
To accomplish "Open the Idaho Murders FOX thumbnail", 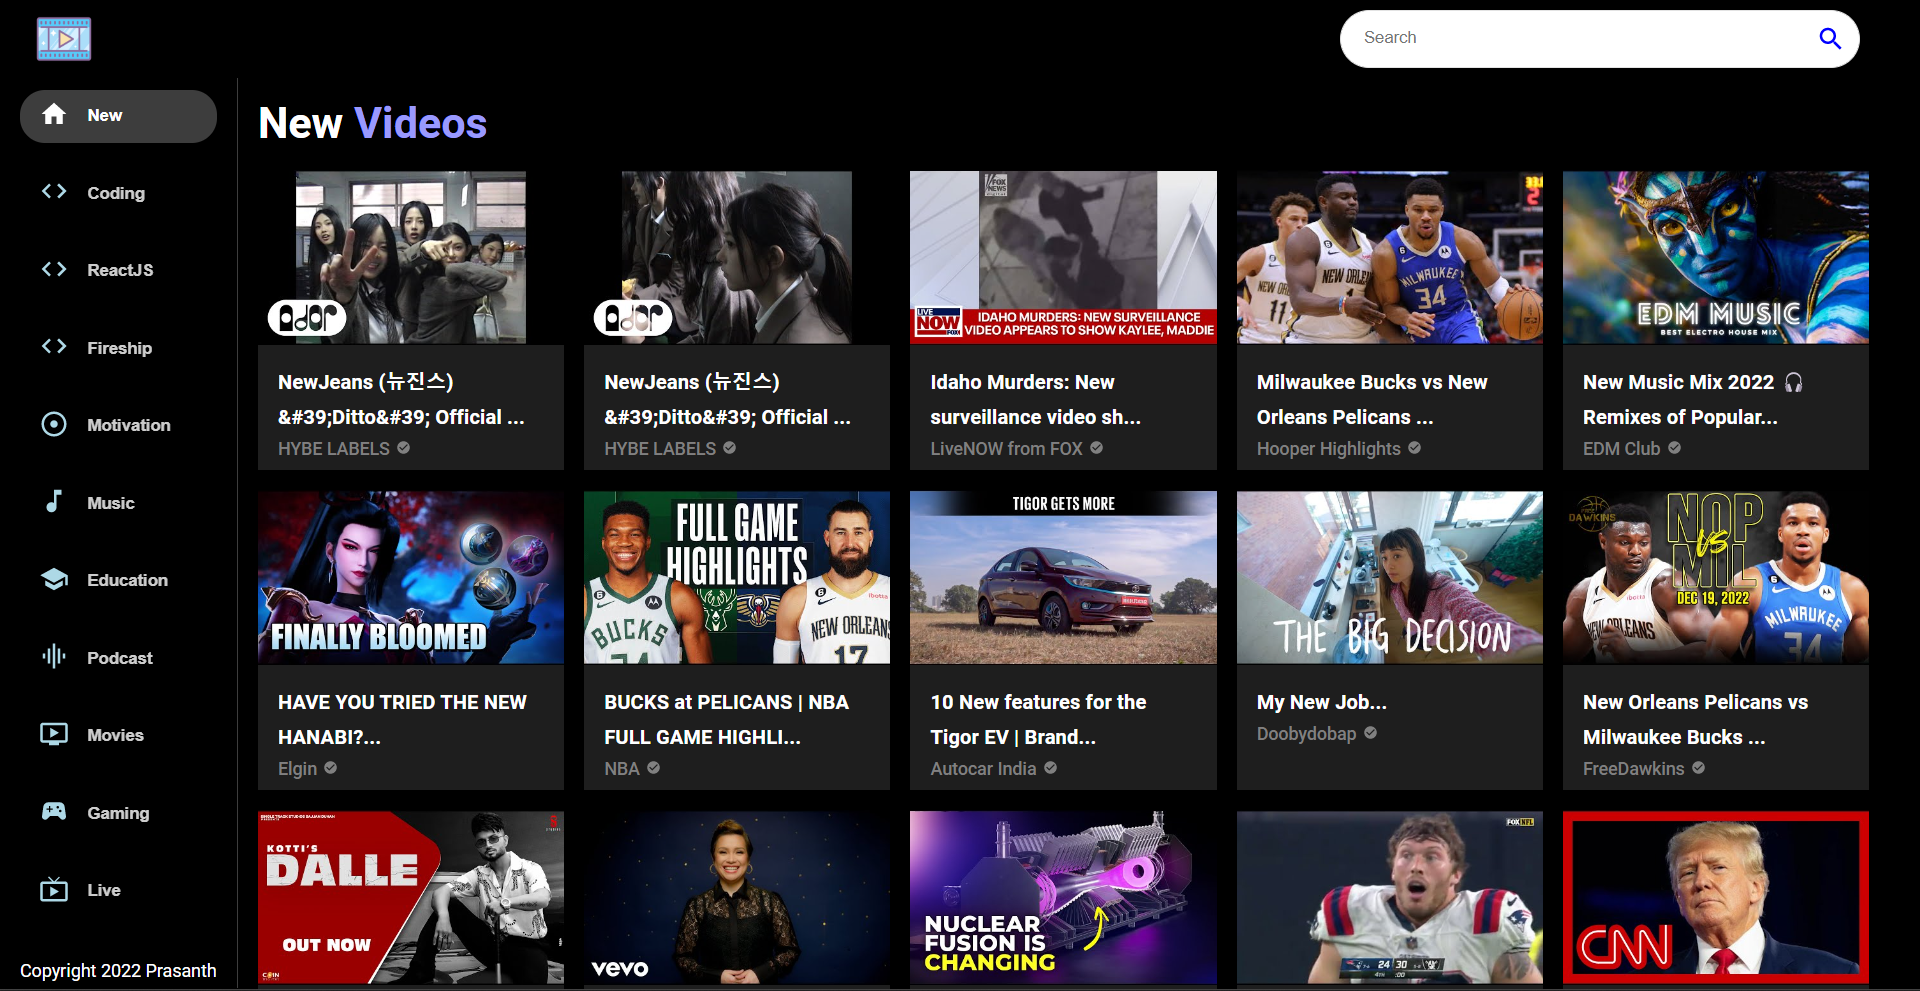I will click(1063, 257).
